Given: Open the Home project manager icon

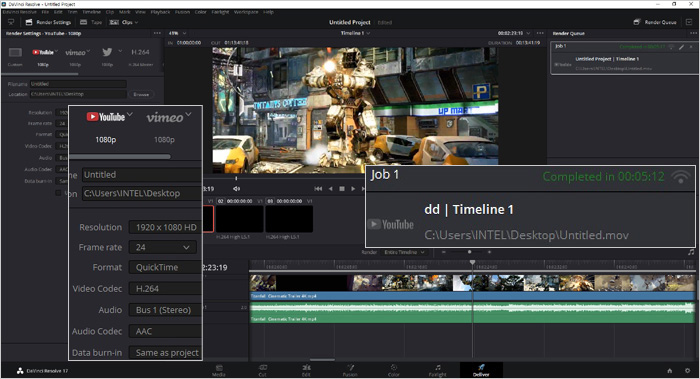Looking at the screenshot, I should (x=670, y=371).
